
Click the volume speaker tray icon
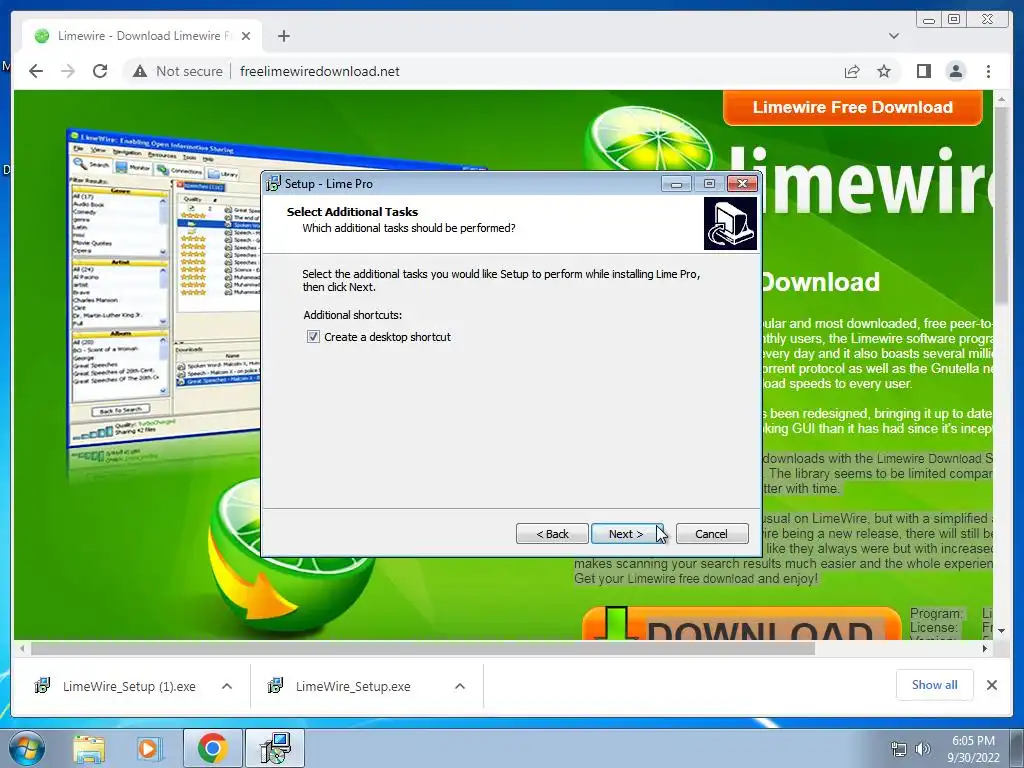point(922,749)
